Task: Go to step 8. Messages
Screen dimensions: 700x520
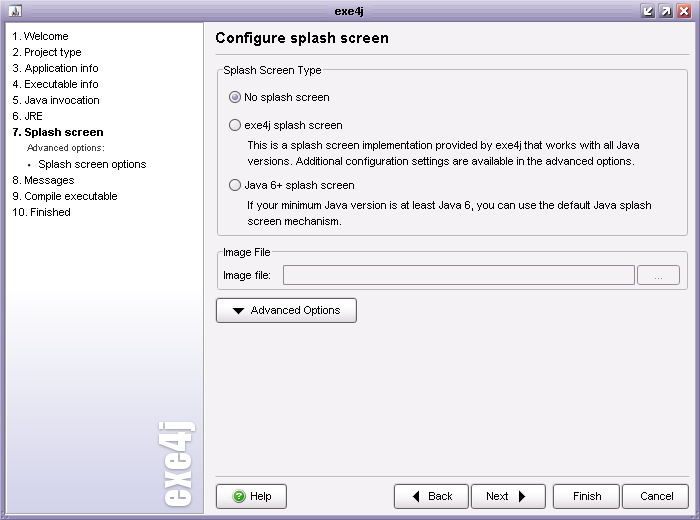Action: pyautogui.click(x=43, y=180)
